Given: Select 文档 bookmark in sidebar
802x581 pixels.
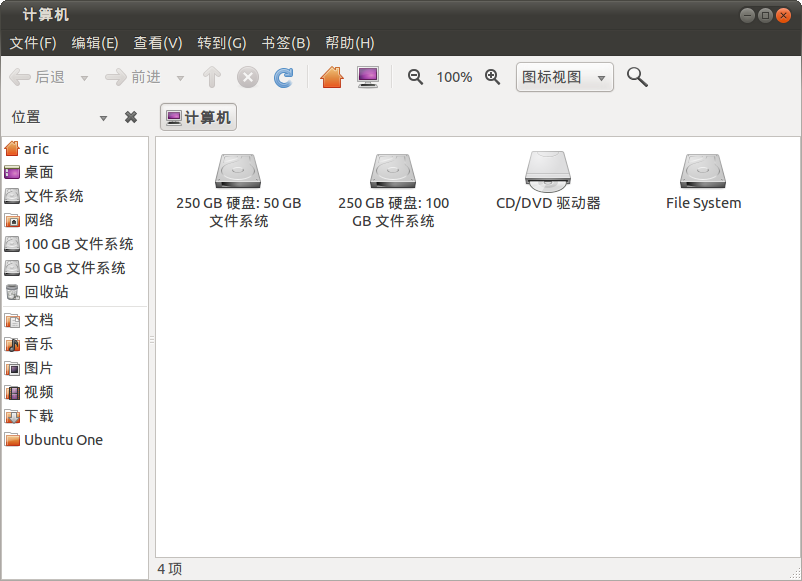Looking at the screenshot, I should [x=75, y=320].
